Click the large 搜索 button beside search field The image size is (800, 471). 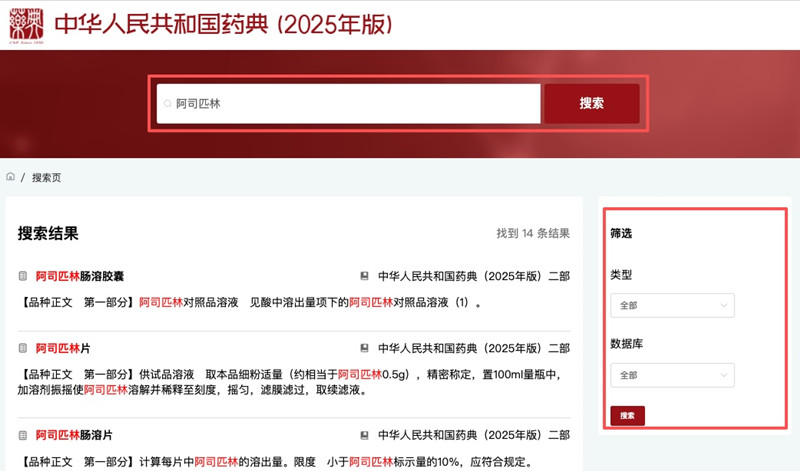pos(592,104)
